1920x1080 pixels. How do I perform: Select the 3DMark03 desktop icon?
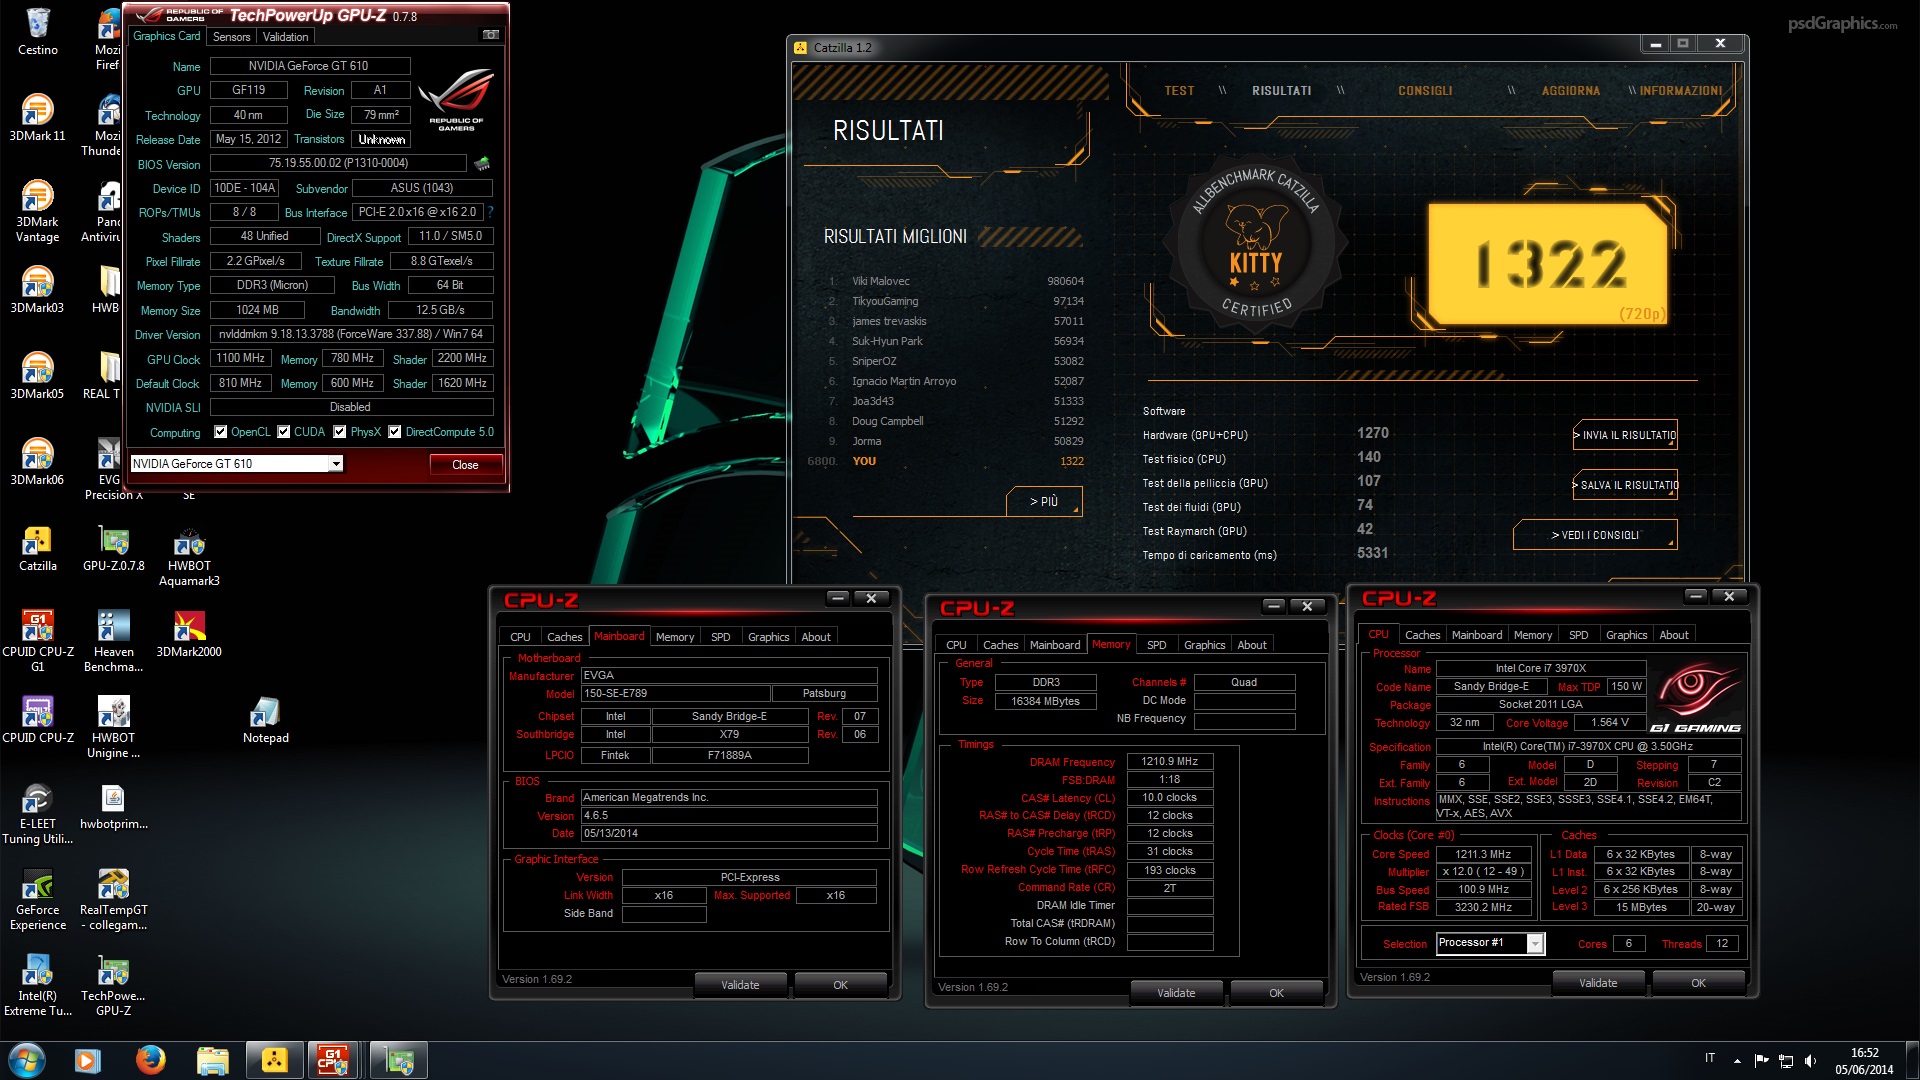pyautogui.click(x=38, y=289)
